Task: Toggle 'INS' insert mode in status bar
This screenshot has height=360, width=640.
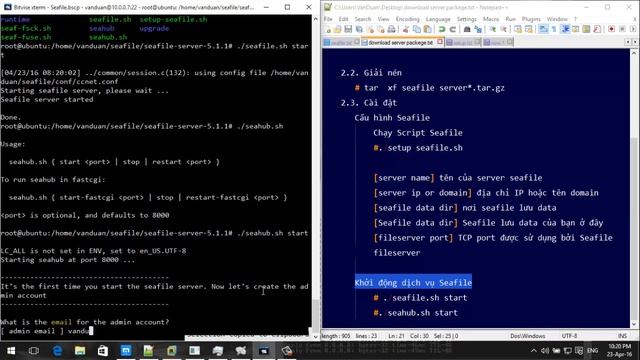Action: click(x=622, y=336)
